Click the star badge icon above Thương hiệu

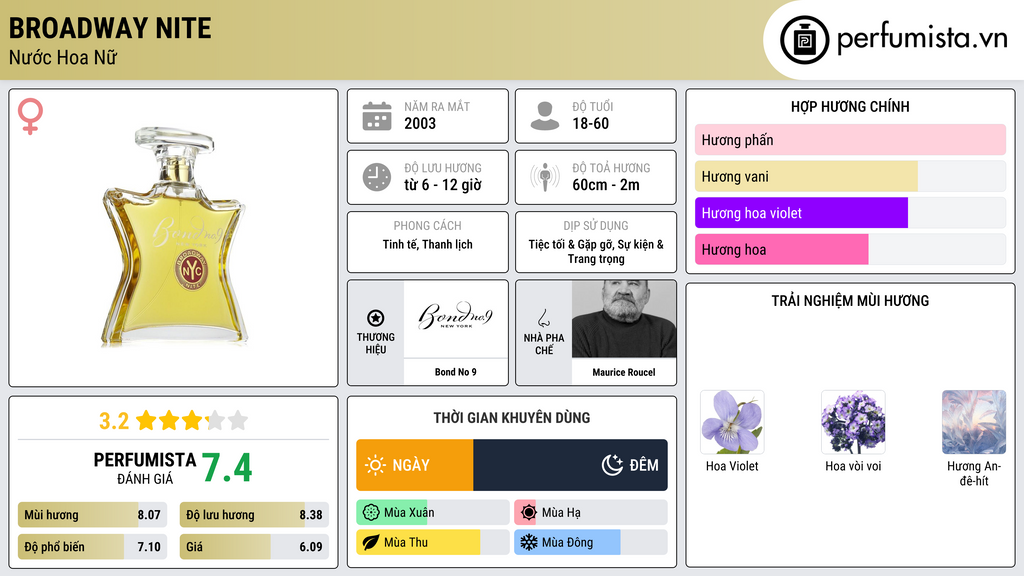pyautogui.click(x=376, y=318)
